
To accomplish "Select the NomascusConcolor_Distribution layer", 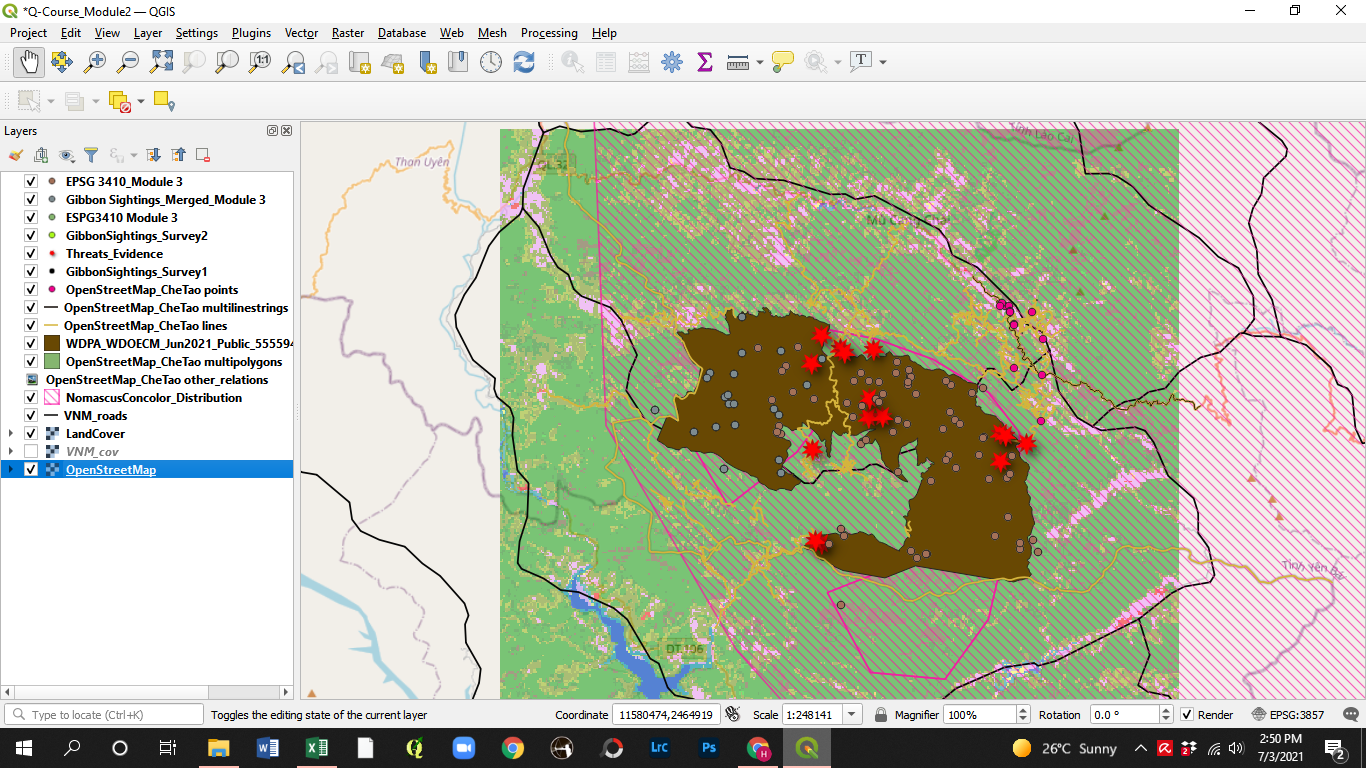I will pyautogui.click(x=153, y=398).
